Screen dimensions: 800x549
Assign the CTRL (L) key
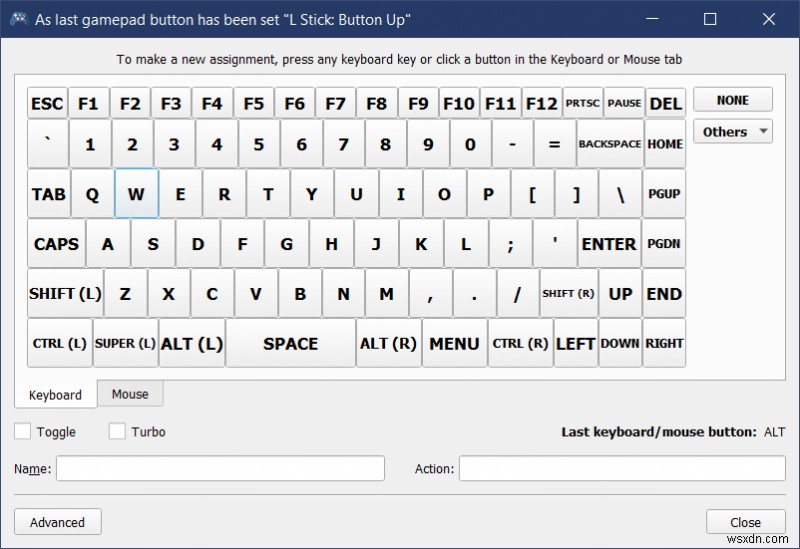point(60,343)
